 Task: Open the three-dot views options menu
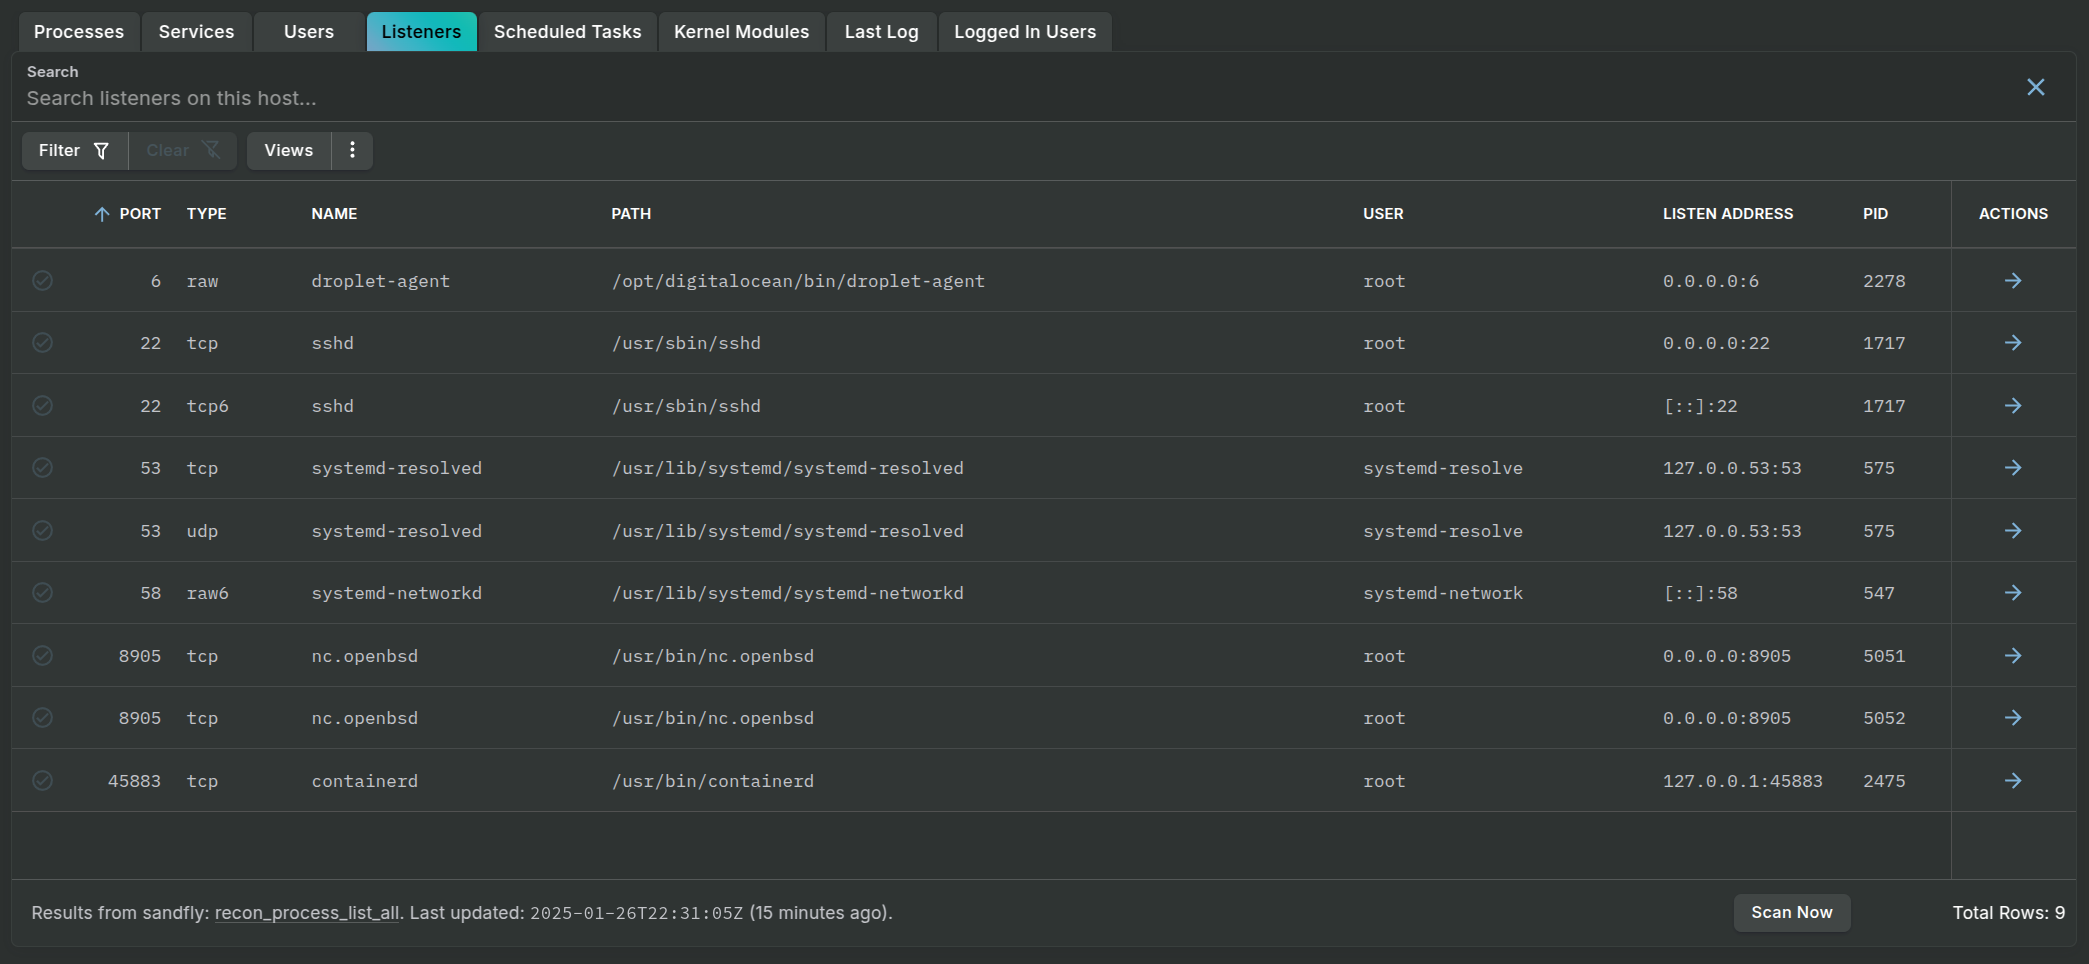[x=352, y=150]
